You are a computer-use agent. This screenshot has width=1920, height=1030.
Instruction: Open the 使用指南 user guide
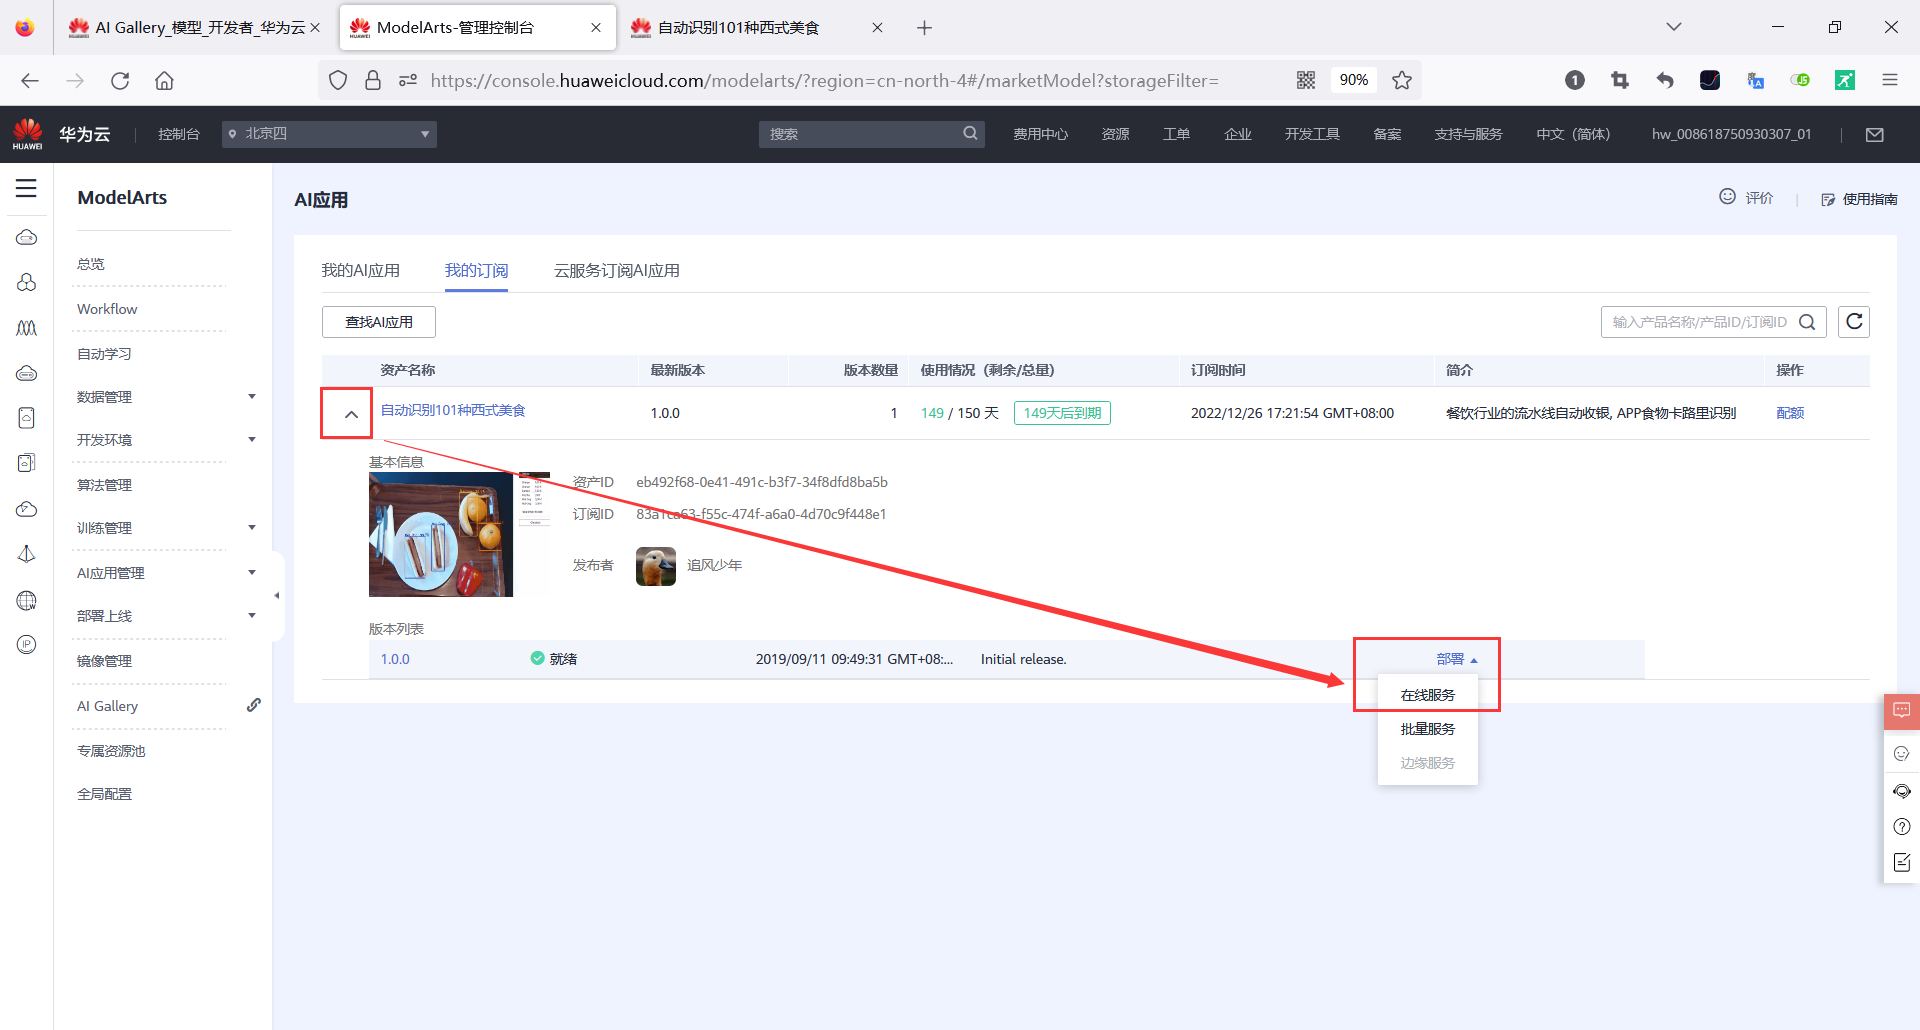click(1860, 199)
